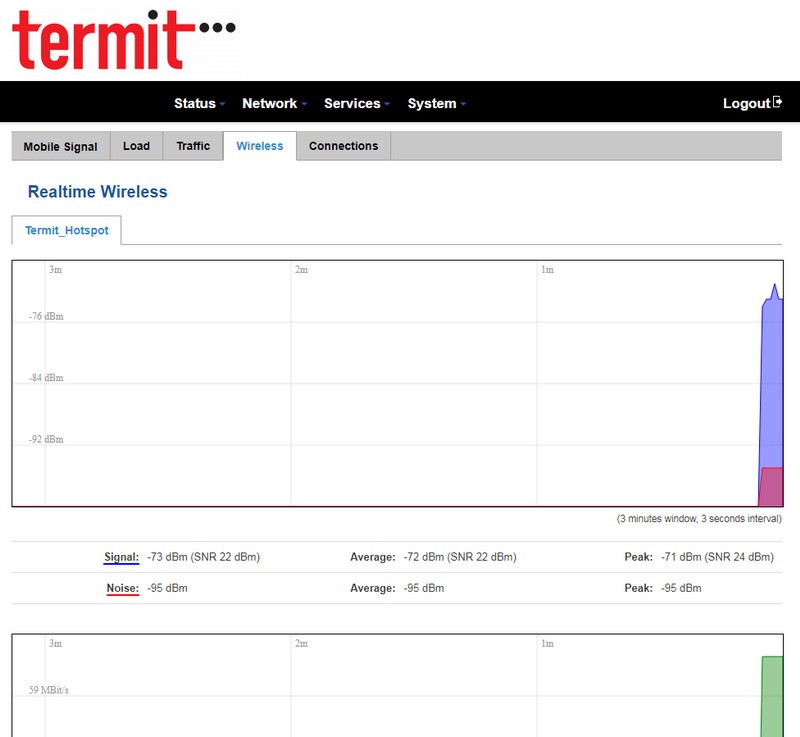Expand the Network menu
The image size is (800, 737).
274,104
